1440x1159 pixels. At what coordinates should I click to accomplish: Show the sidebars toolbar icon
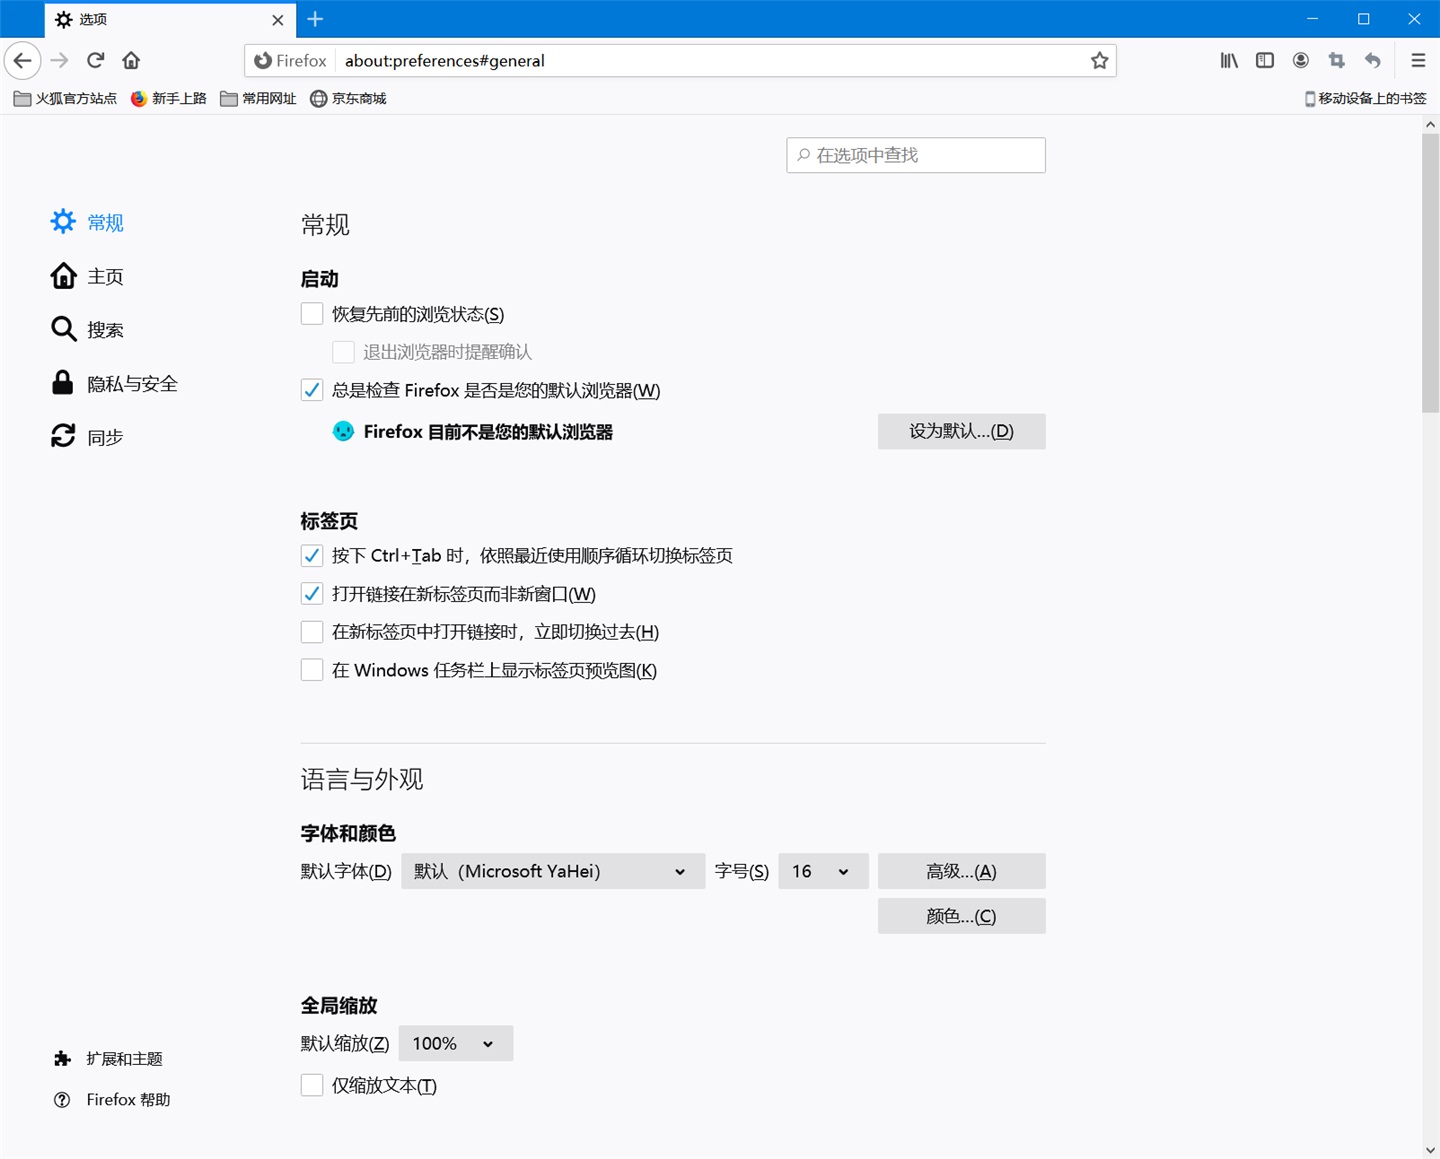click(x=1265, y=61)
